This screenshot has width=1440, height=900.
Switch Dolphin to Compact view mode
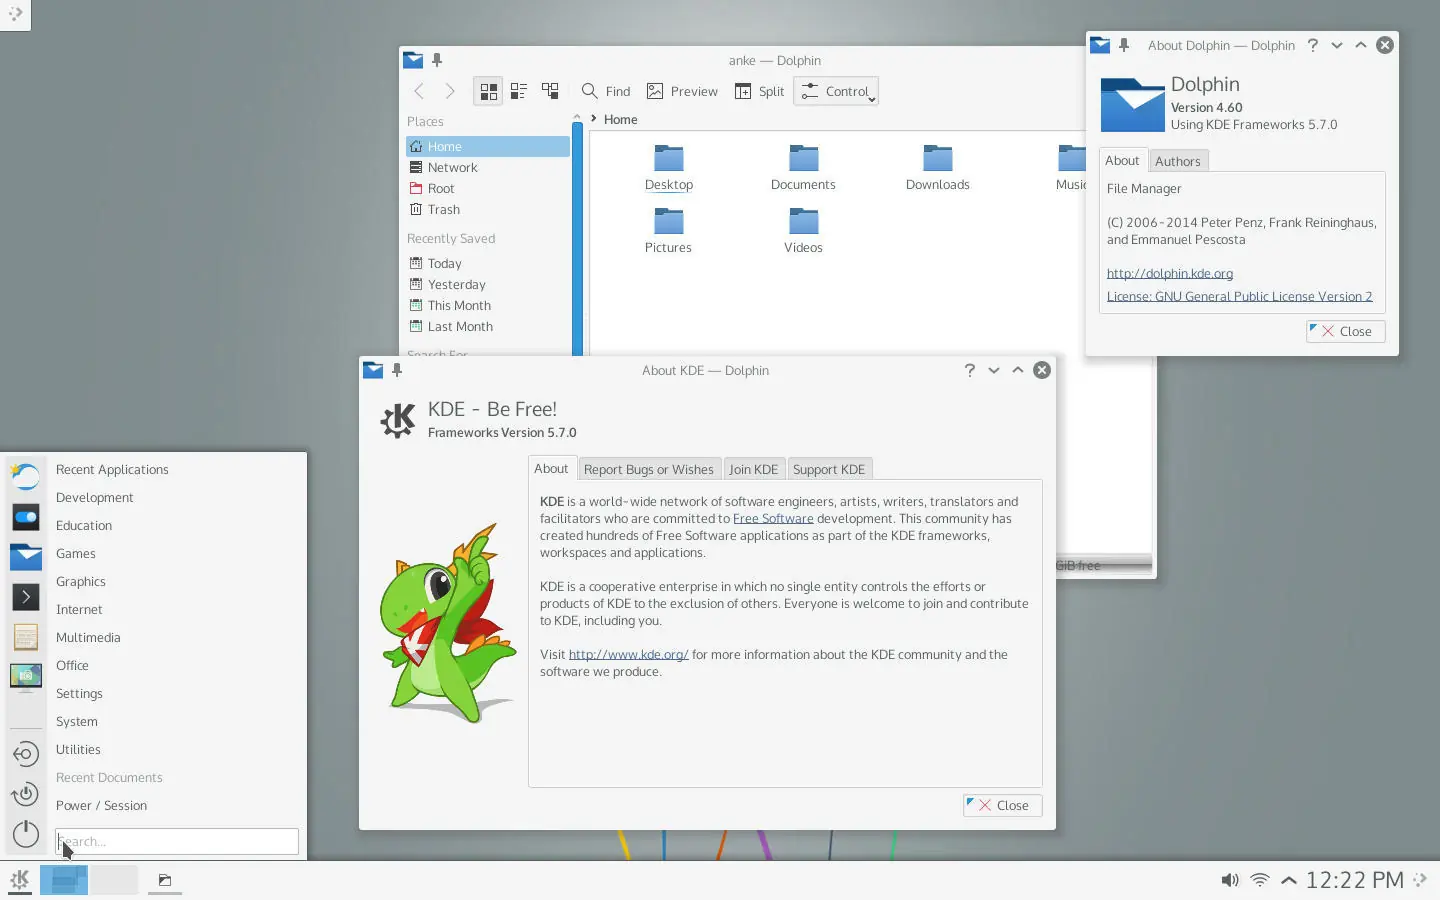[x=519, y=91]
